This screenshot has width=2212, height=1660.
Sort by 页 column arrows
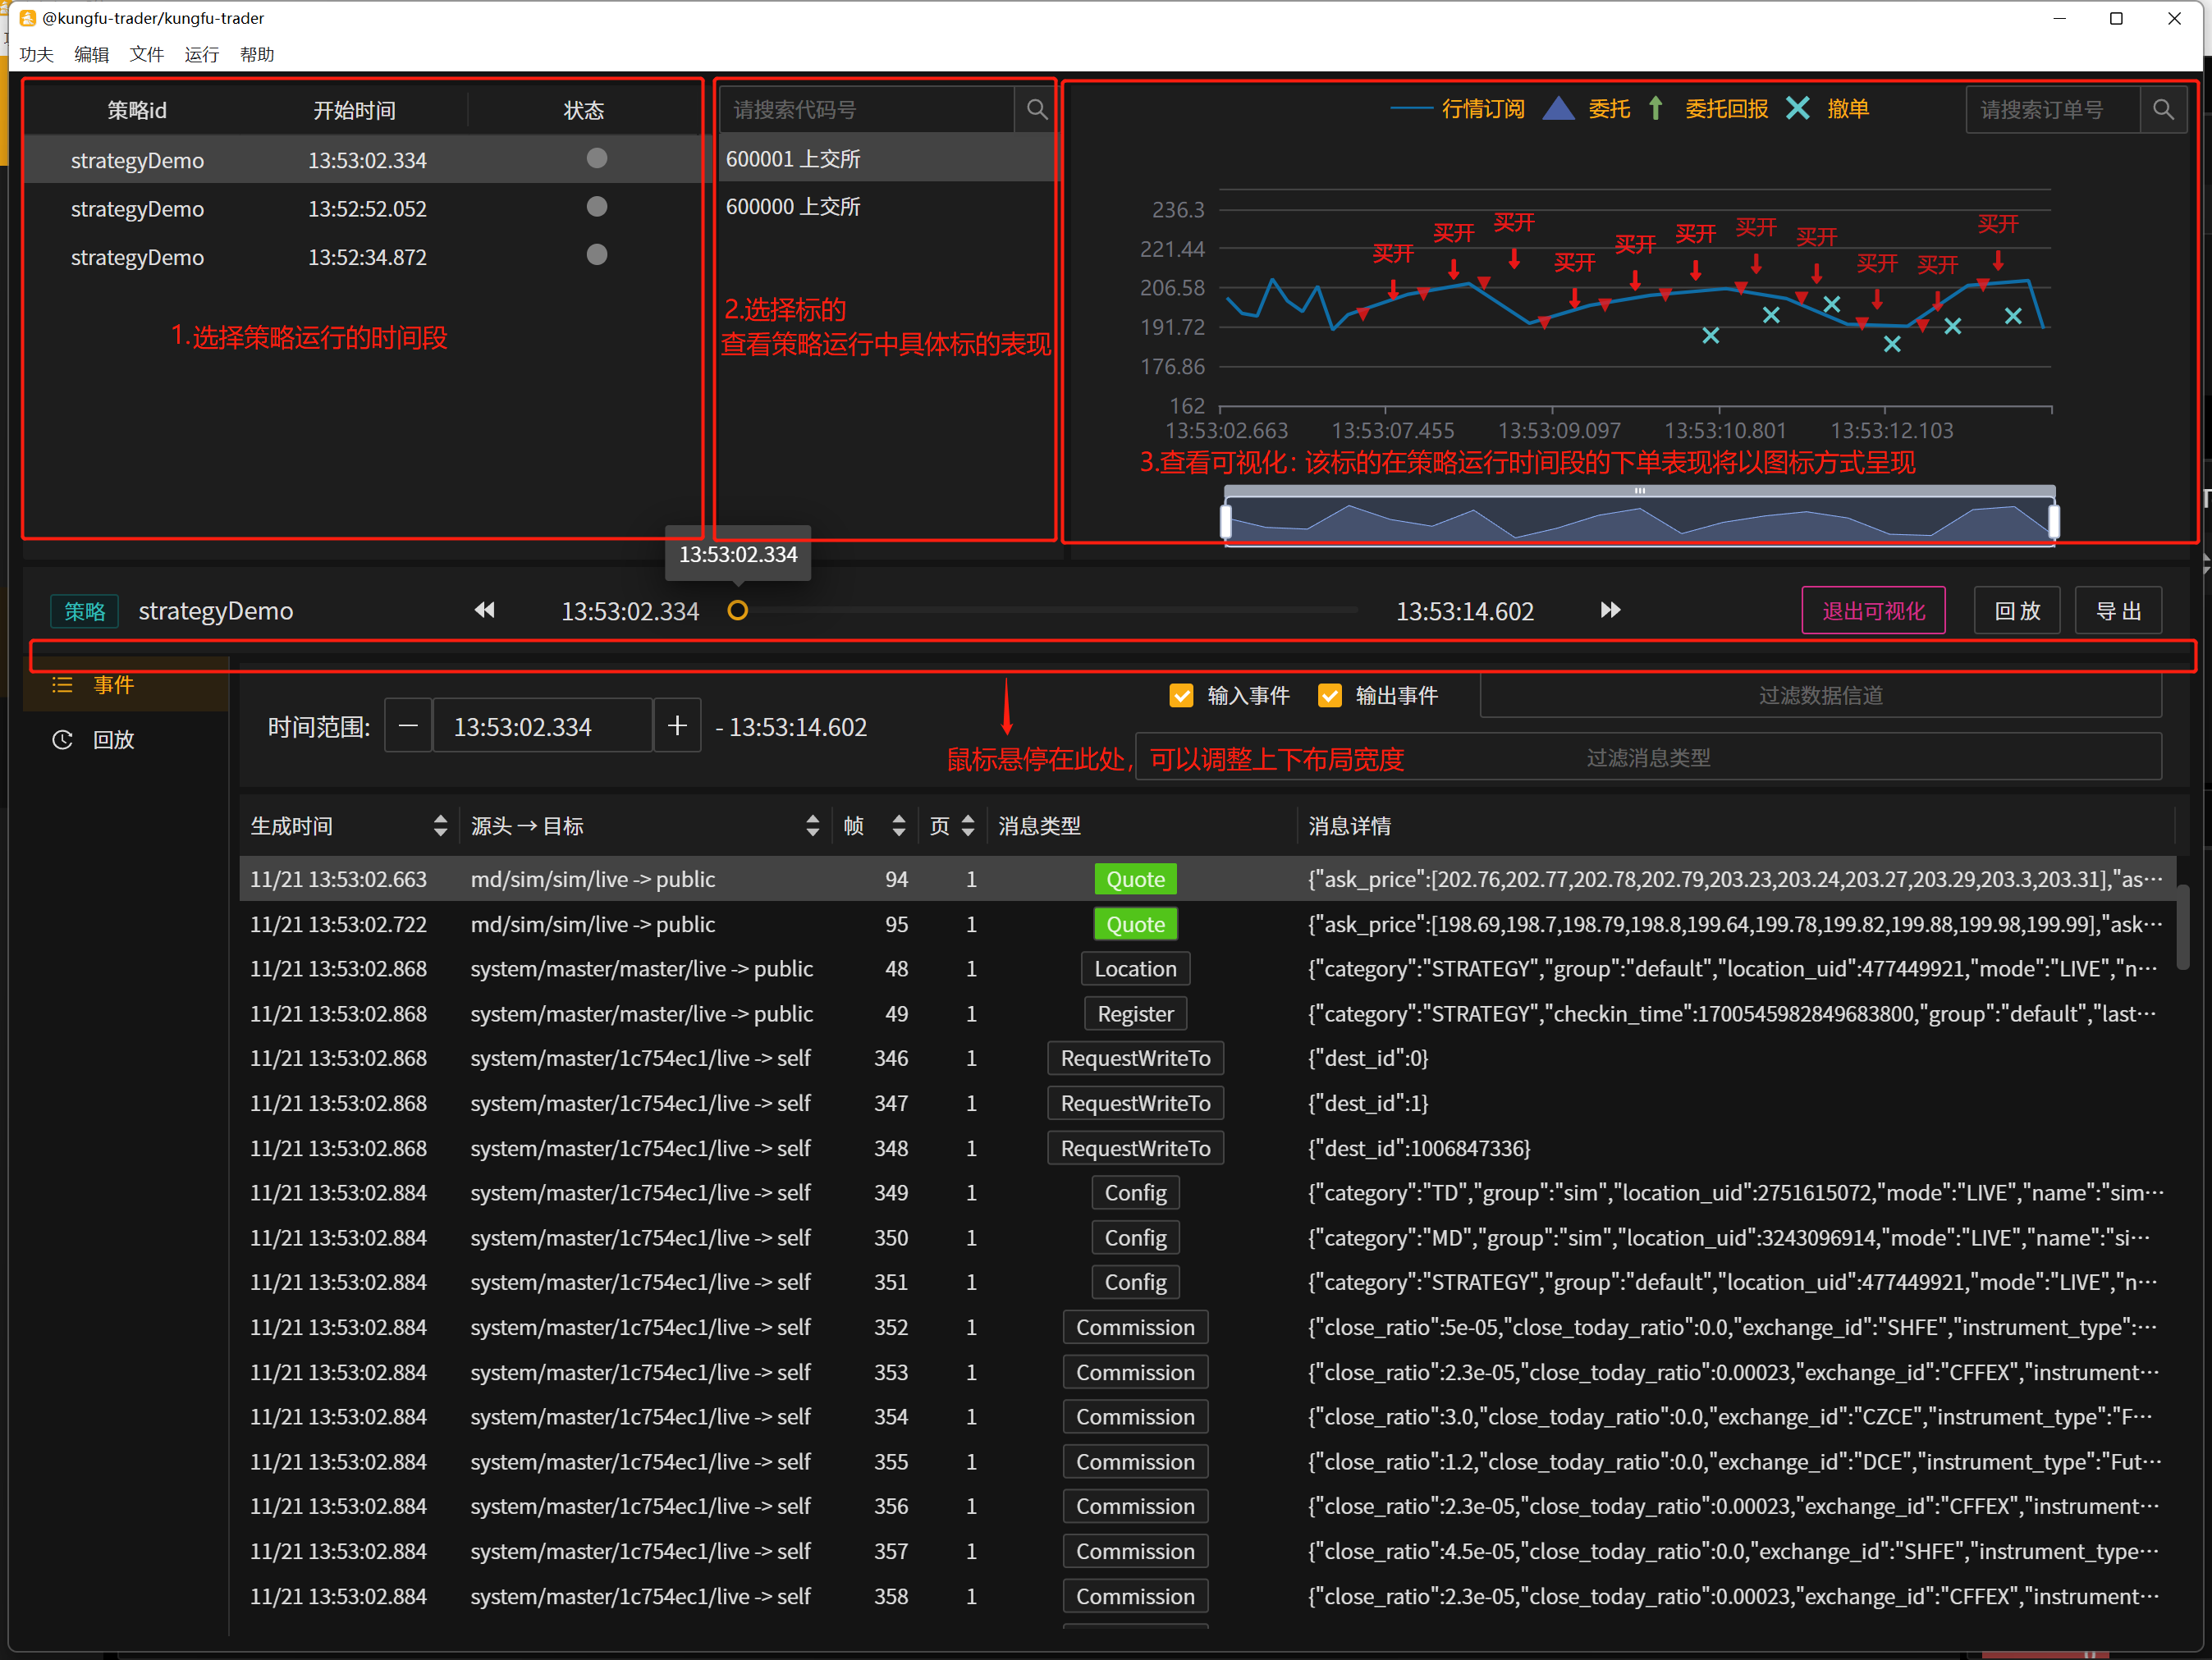click(967, 825)
